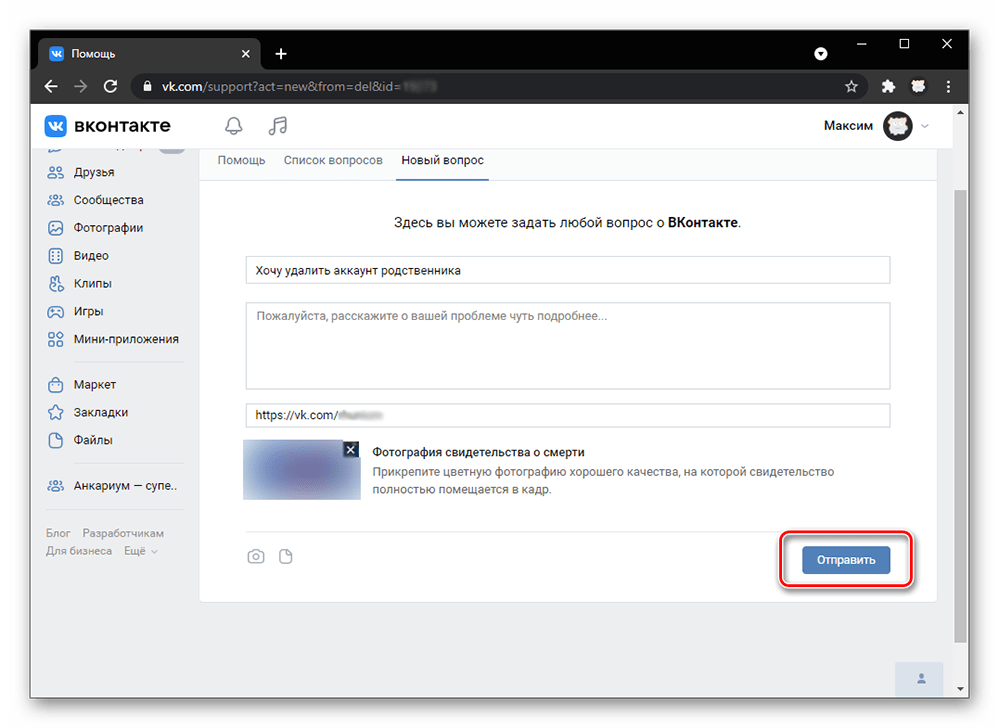Click the problem description text area
The image size is (999, 728).
tap(568, 346)
